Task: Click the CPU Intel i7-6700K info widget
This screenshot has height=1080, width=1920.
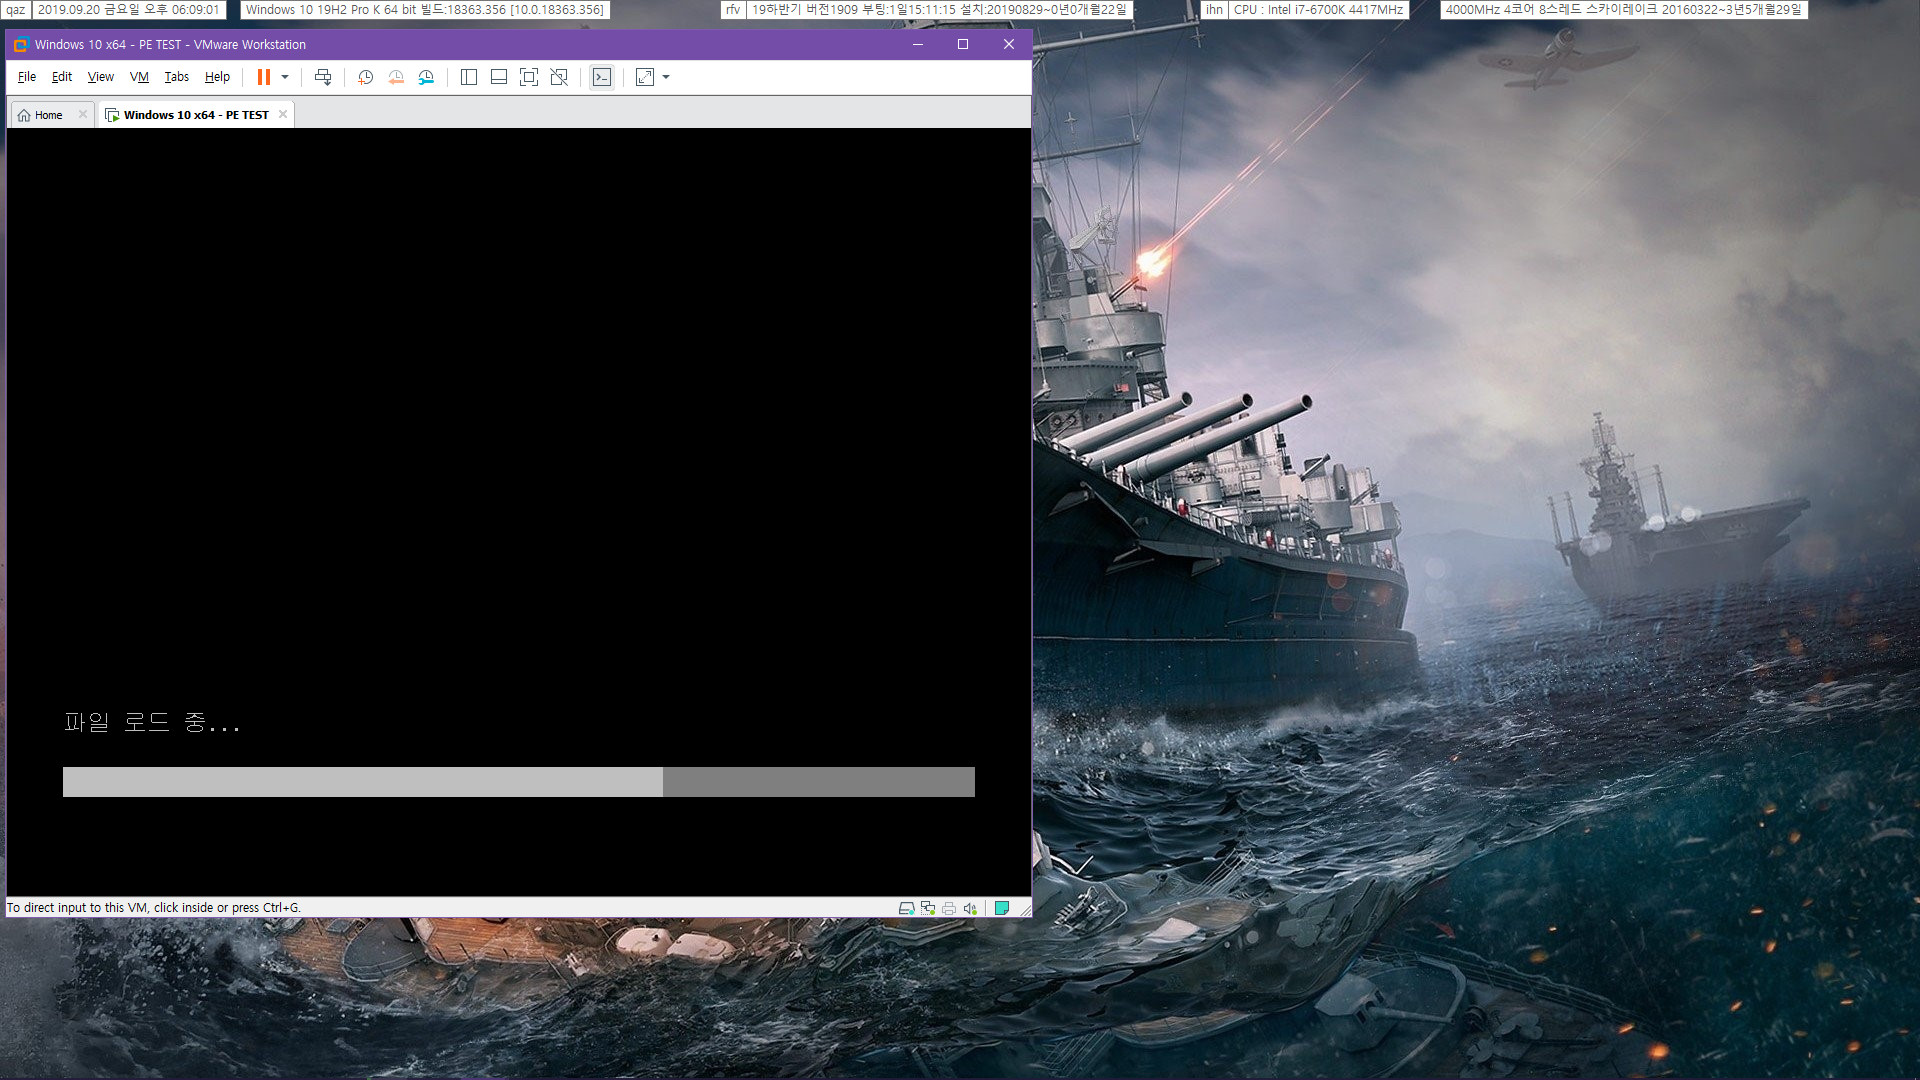Action: tap(1318, 10)
